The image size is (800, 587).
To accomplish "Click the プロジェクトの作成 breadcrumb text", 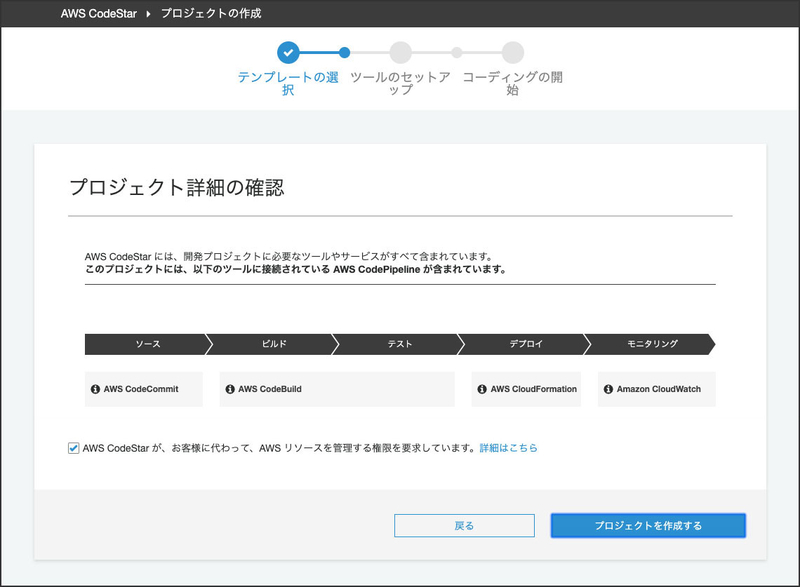I will pyautogui.click(x=211, y=14).
